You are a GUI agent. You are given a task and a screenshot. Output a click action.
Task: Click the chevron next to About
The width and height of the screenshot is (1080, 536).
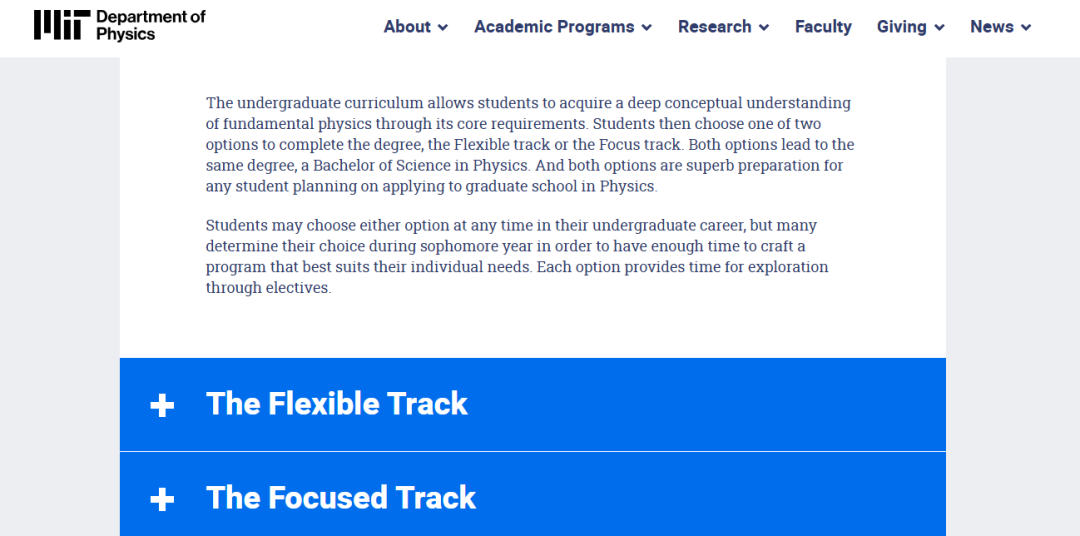pyautogui.click(x=443, y=28)
